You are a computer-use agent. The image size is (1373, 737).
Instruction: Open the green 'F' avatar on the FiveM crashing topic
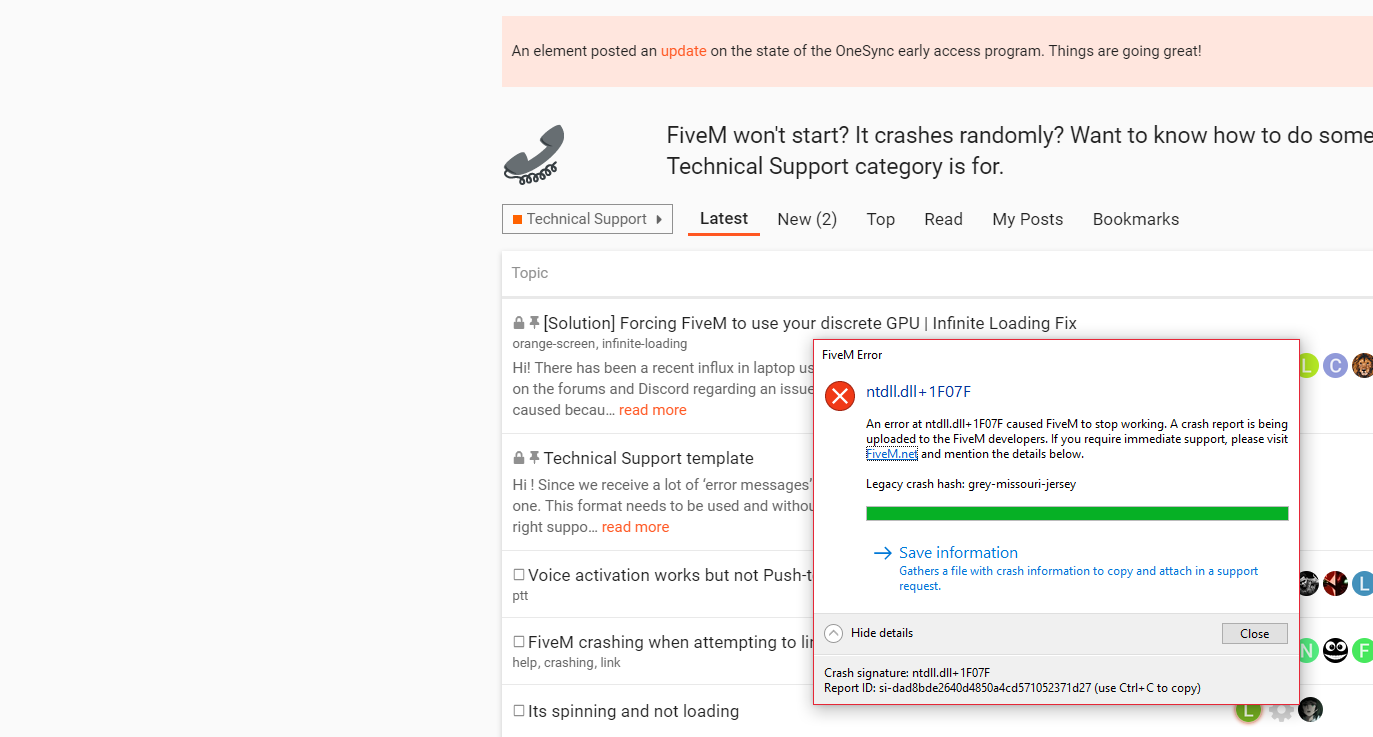(x=1363, y=651)
